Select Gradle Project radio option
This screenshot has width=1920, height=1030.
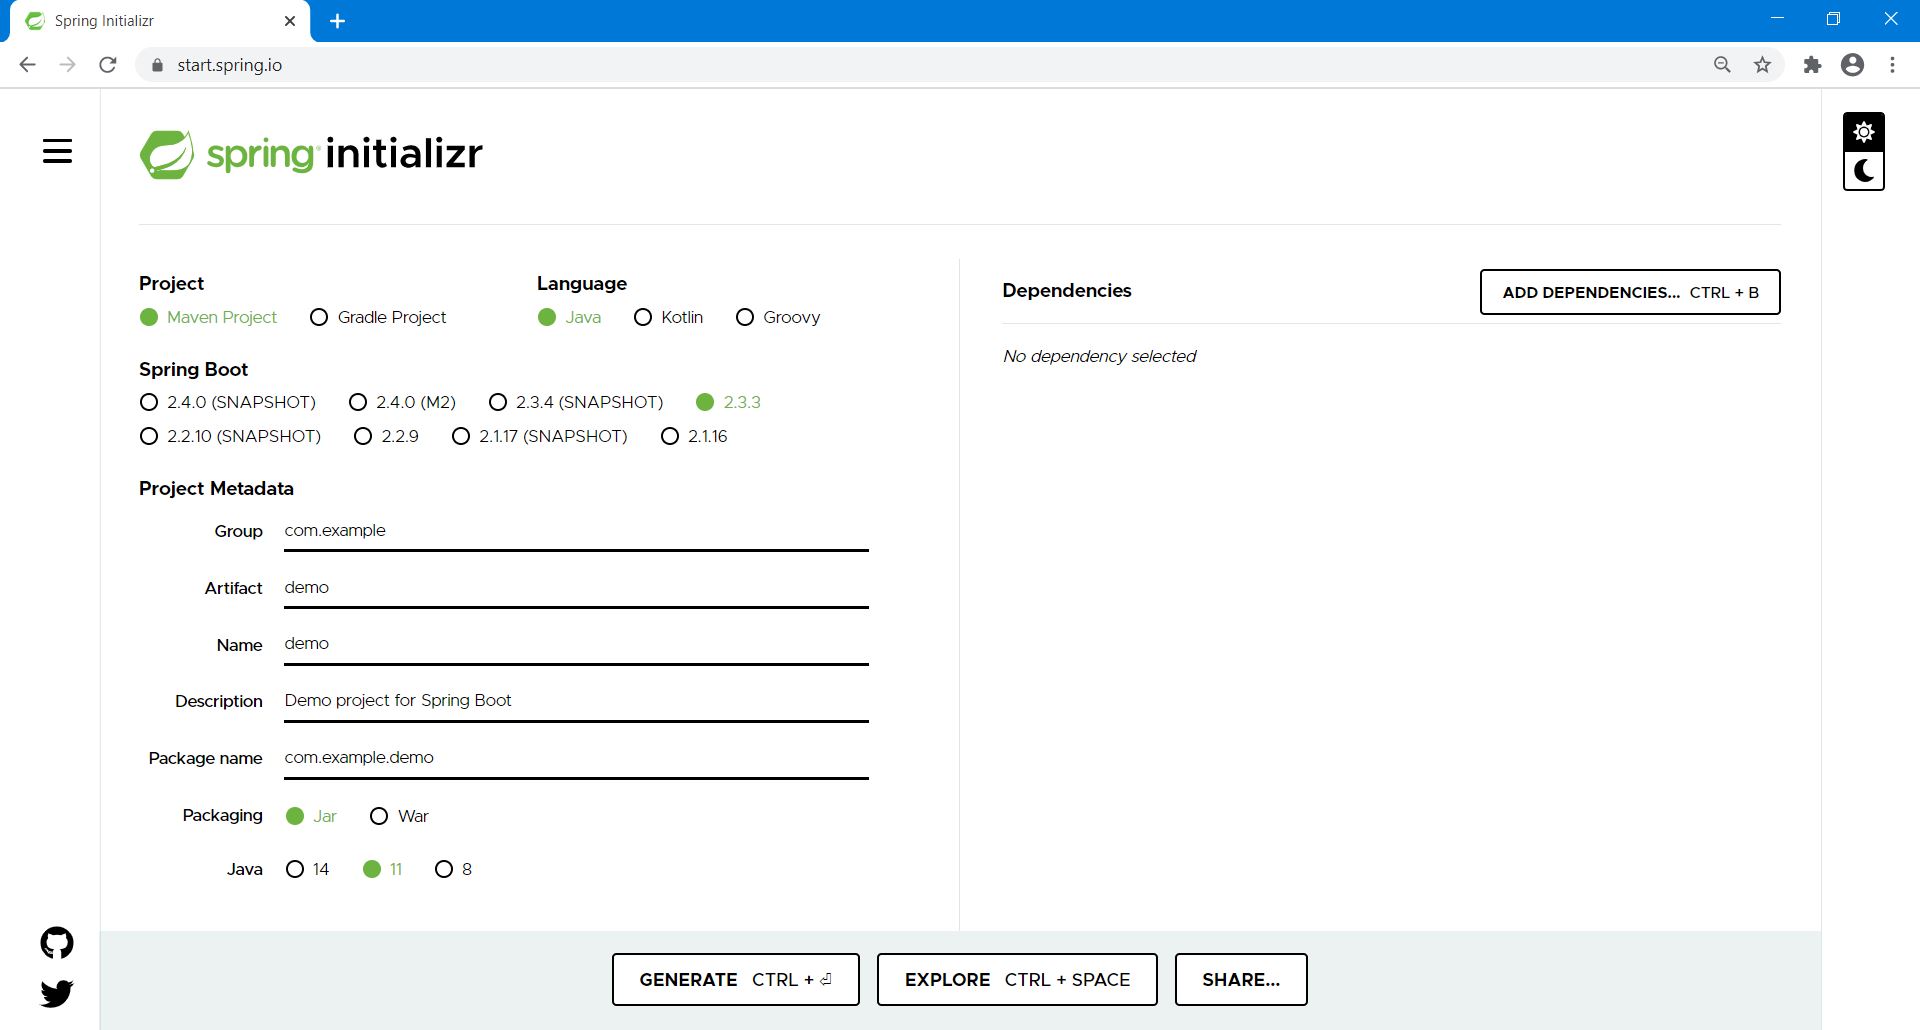(x=319, y=317)
